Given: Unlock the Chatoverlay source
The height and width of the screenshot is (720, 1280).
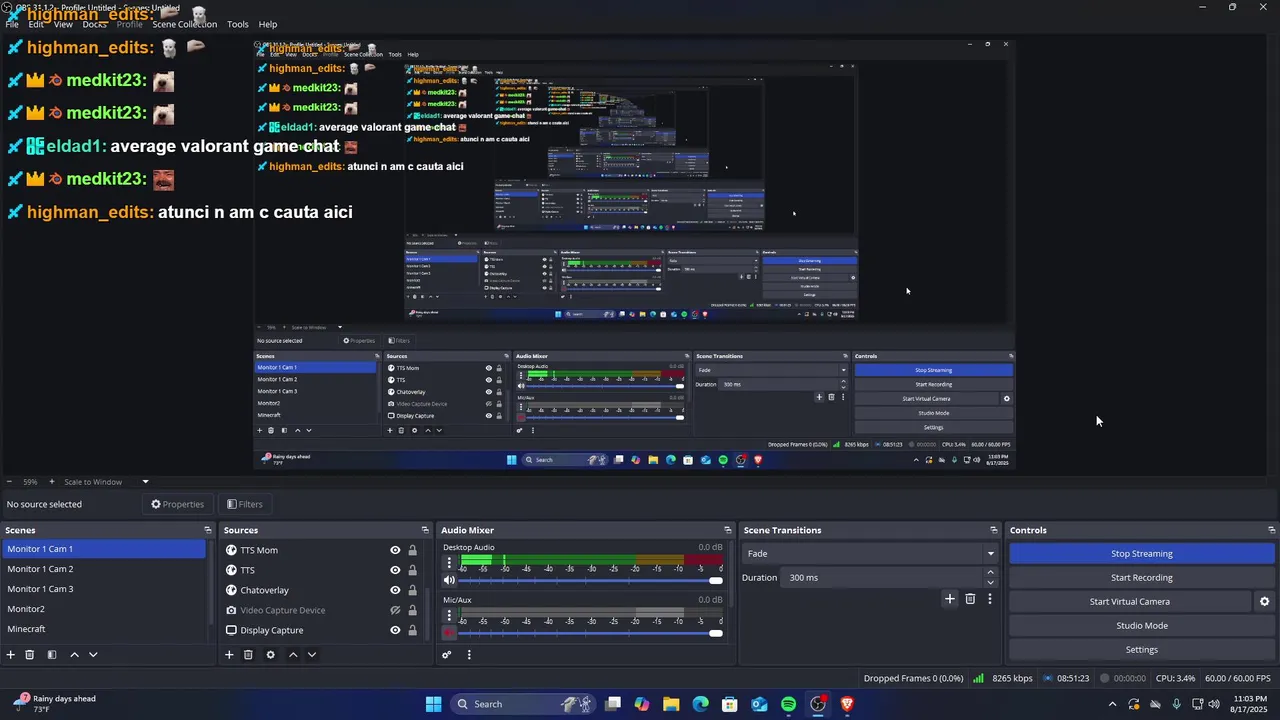Looking at the screenshot, I should 412,590.
